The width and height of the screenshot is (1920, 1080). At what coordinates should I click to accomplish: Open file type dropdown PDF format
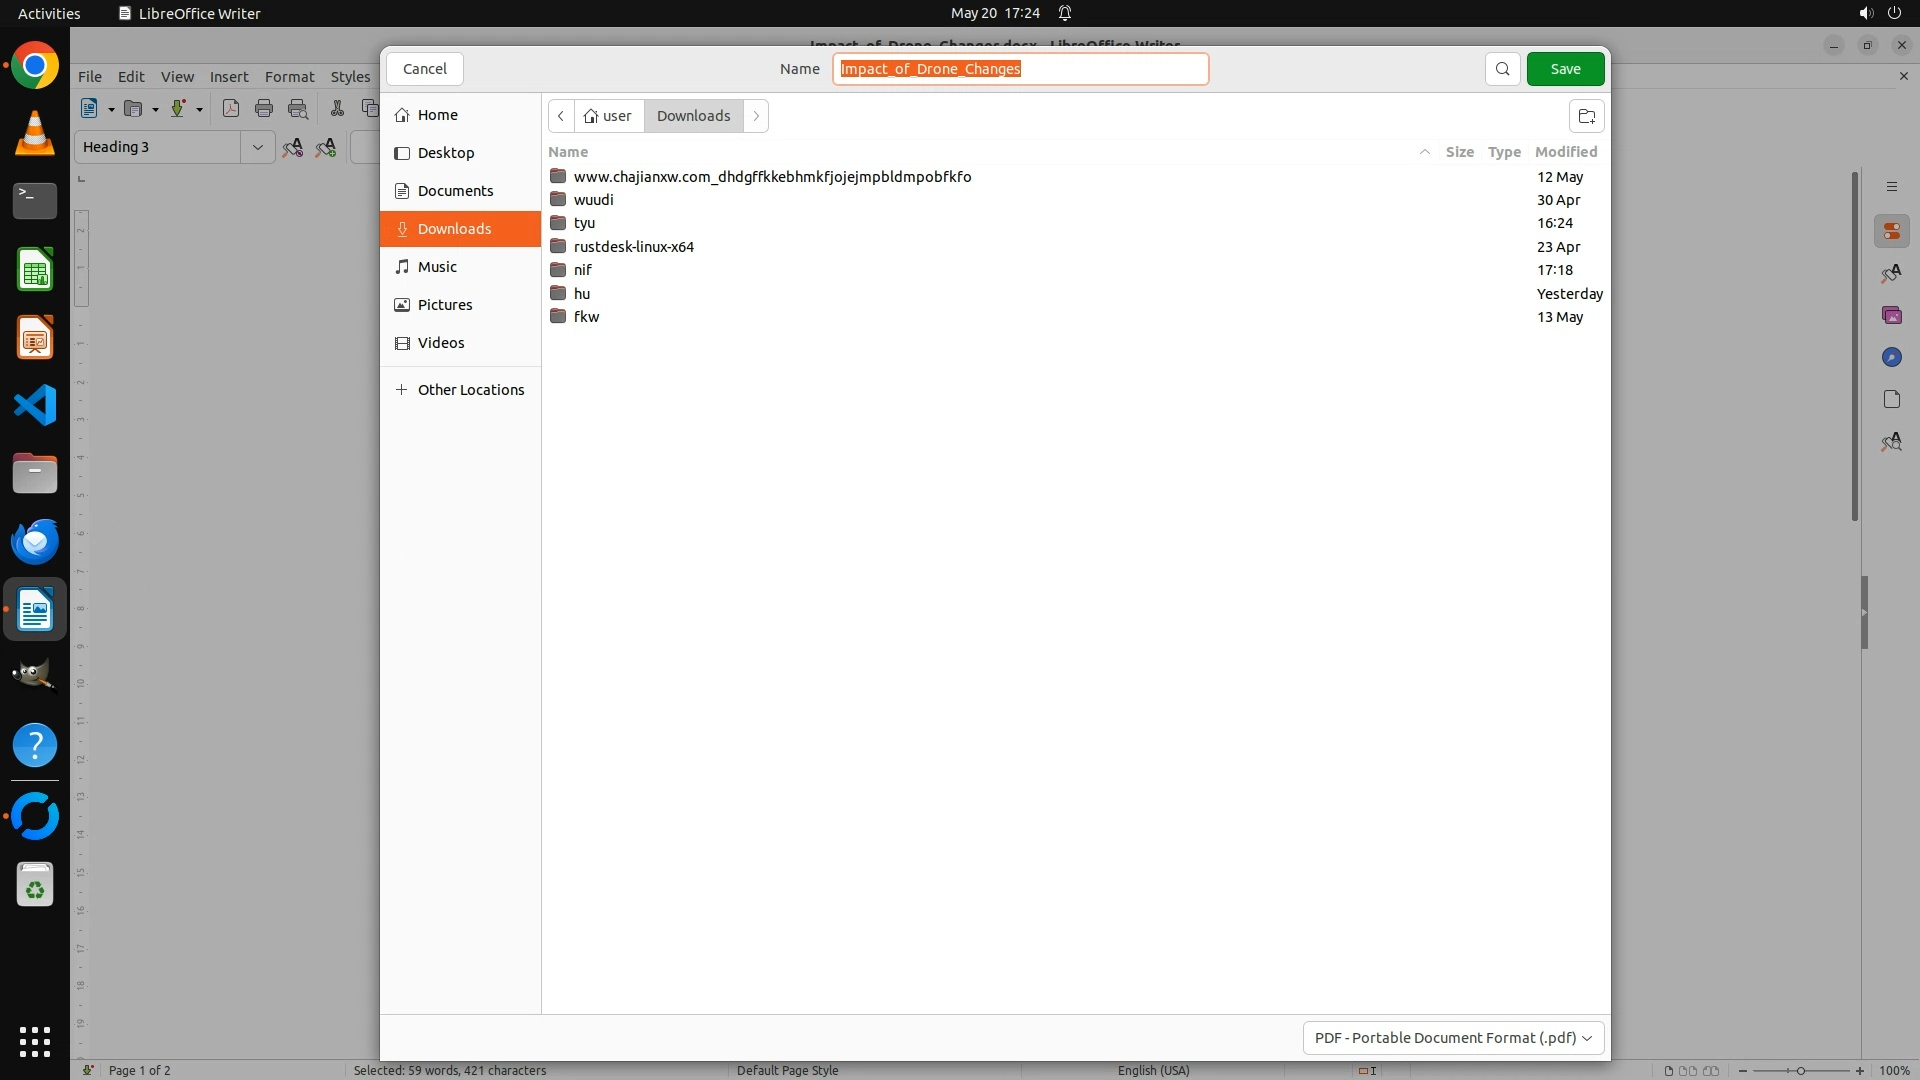(x=1452, y=1038)
